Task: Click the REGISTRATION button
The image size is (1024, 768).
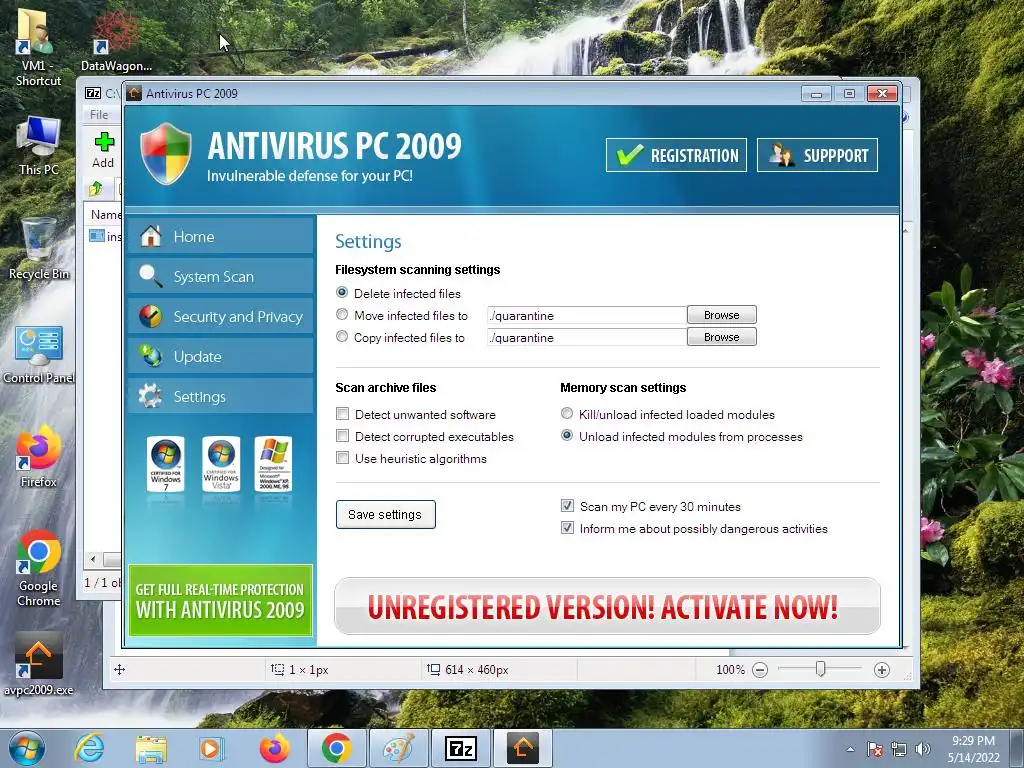Action: pos(676,155)
